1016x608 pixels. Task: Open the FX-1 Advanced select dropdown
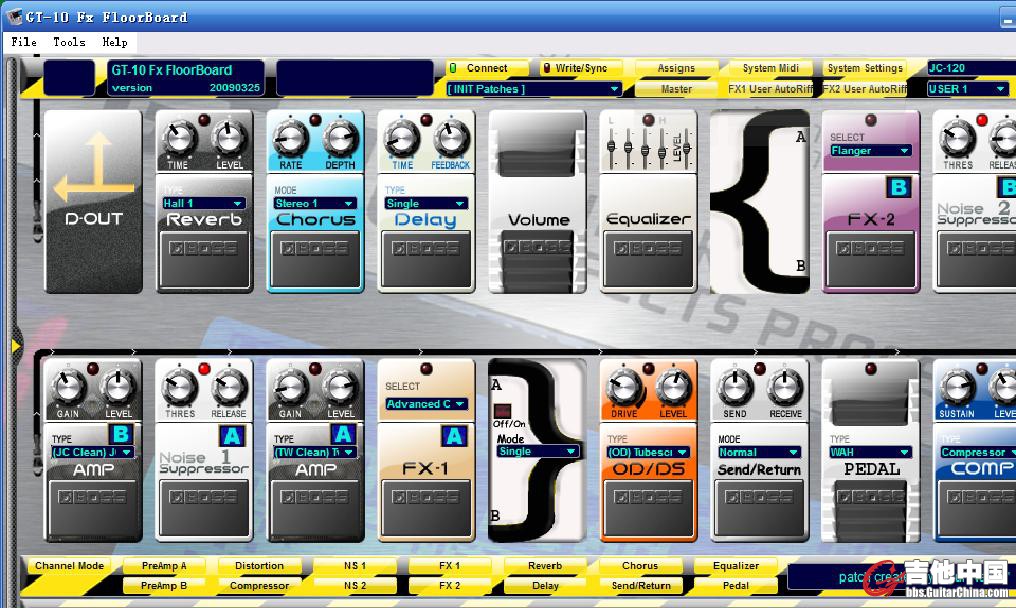point(426,404)
